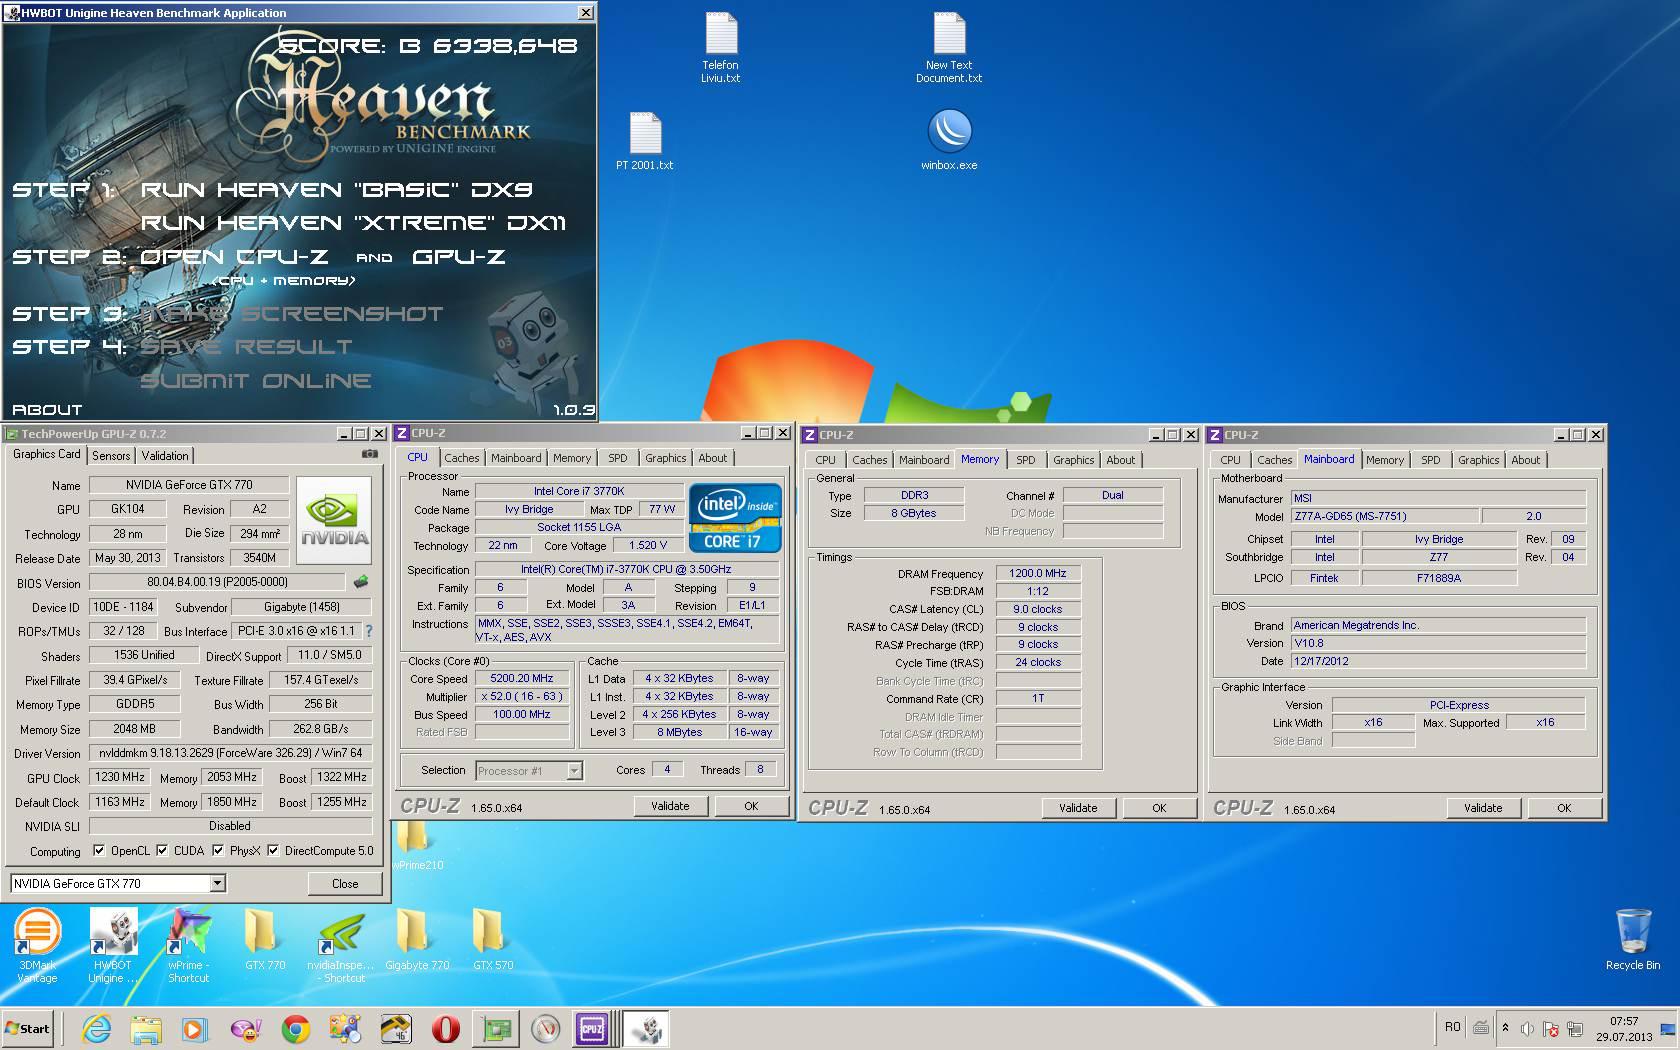1680x1050 pixels.
Task: Click the Save Result step in Heaven
Action: [246, 347]
